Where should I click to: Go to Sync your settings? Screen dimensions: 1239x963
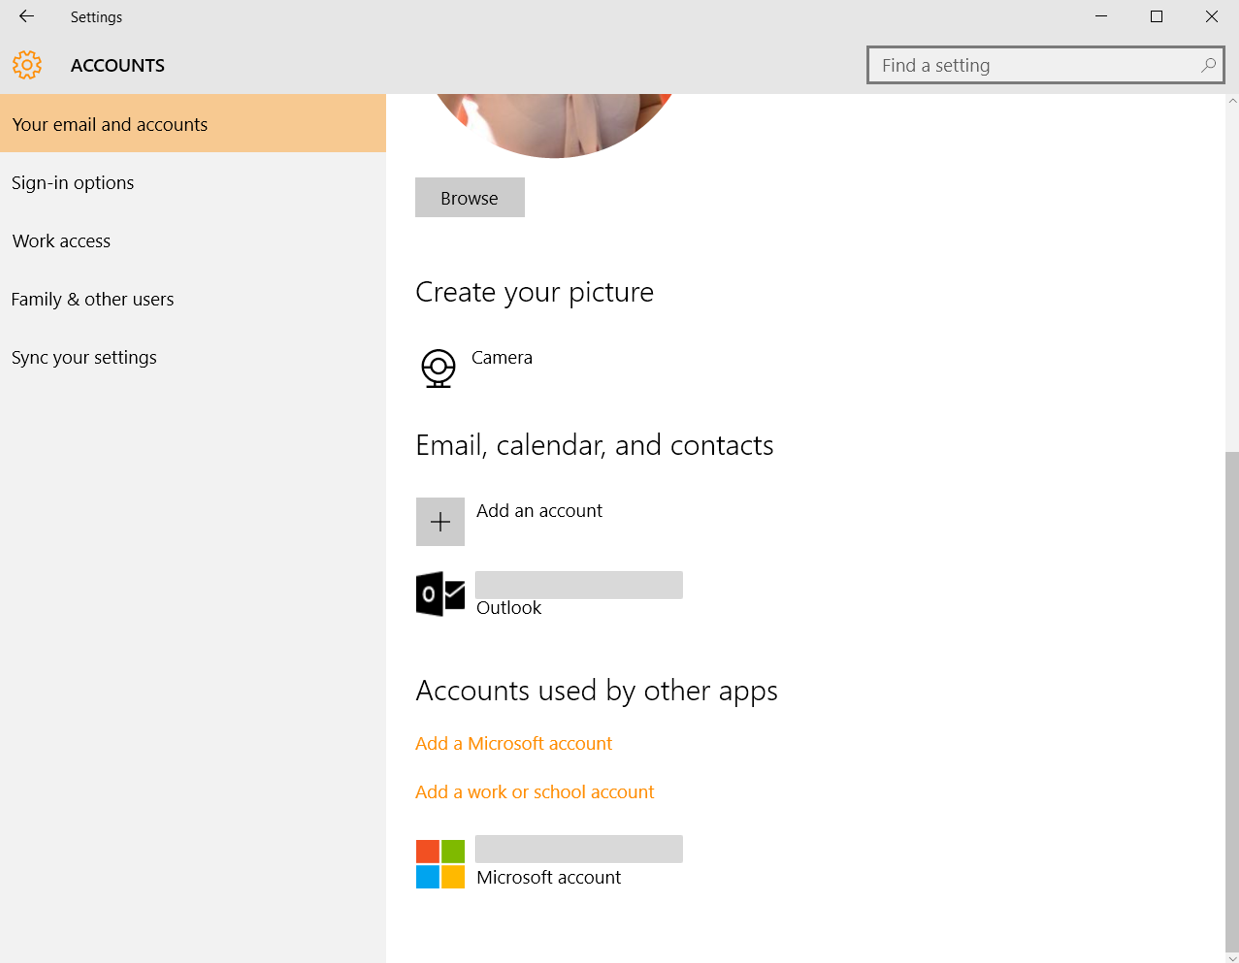coord(193,357)
